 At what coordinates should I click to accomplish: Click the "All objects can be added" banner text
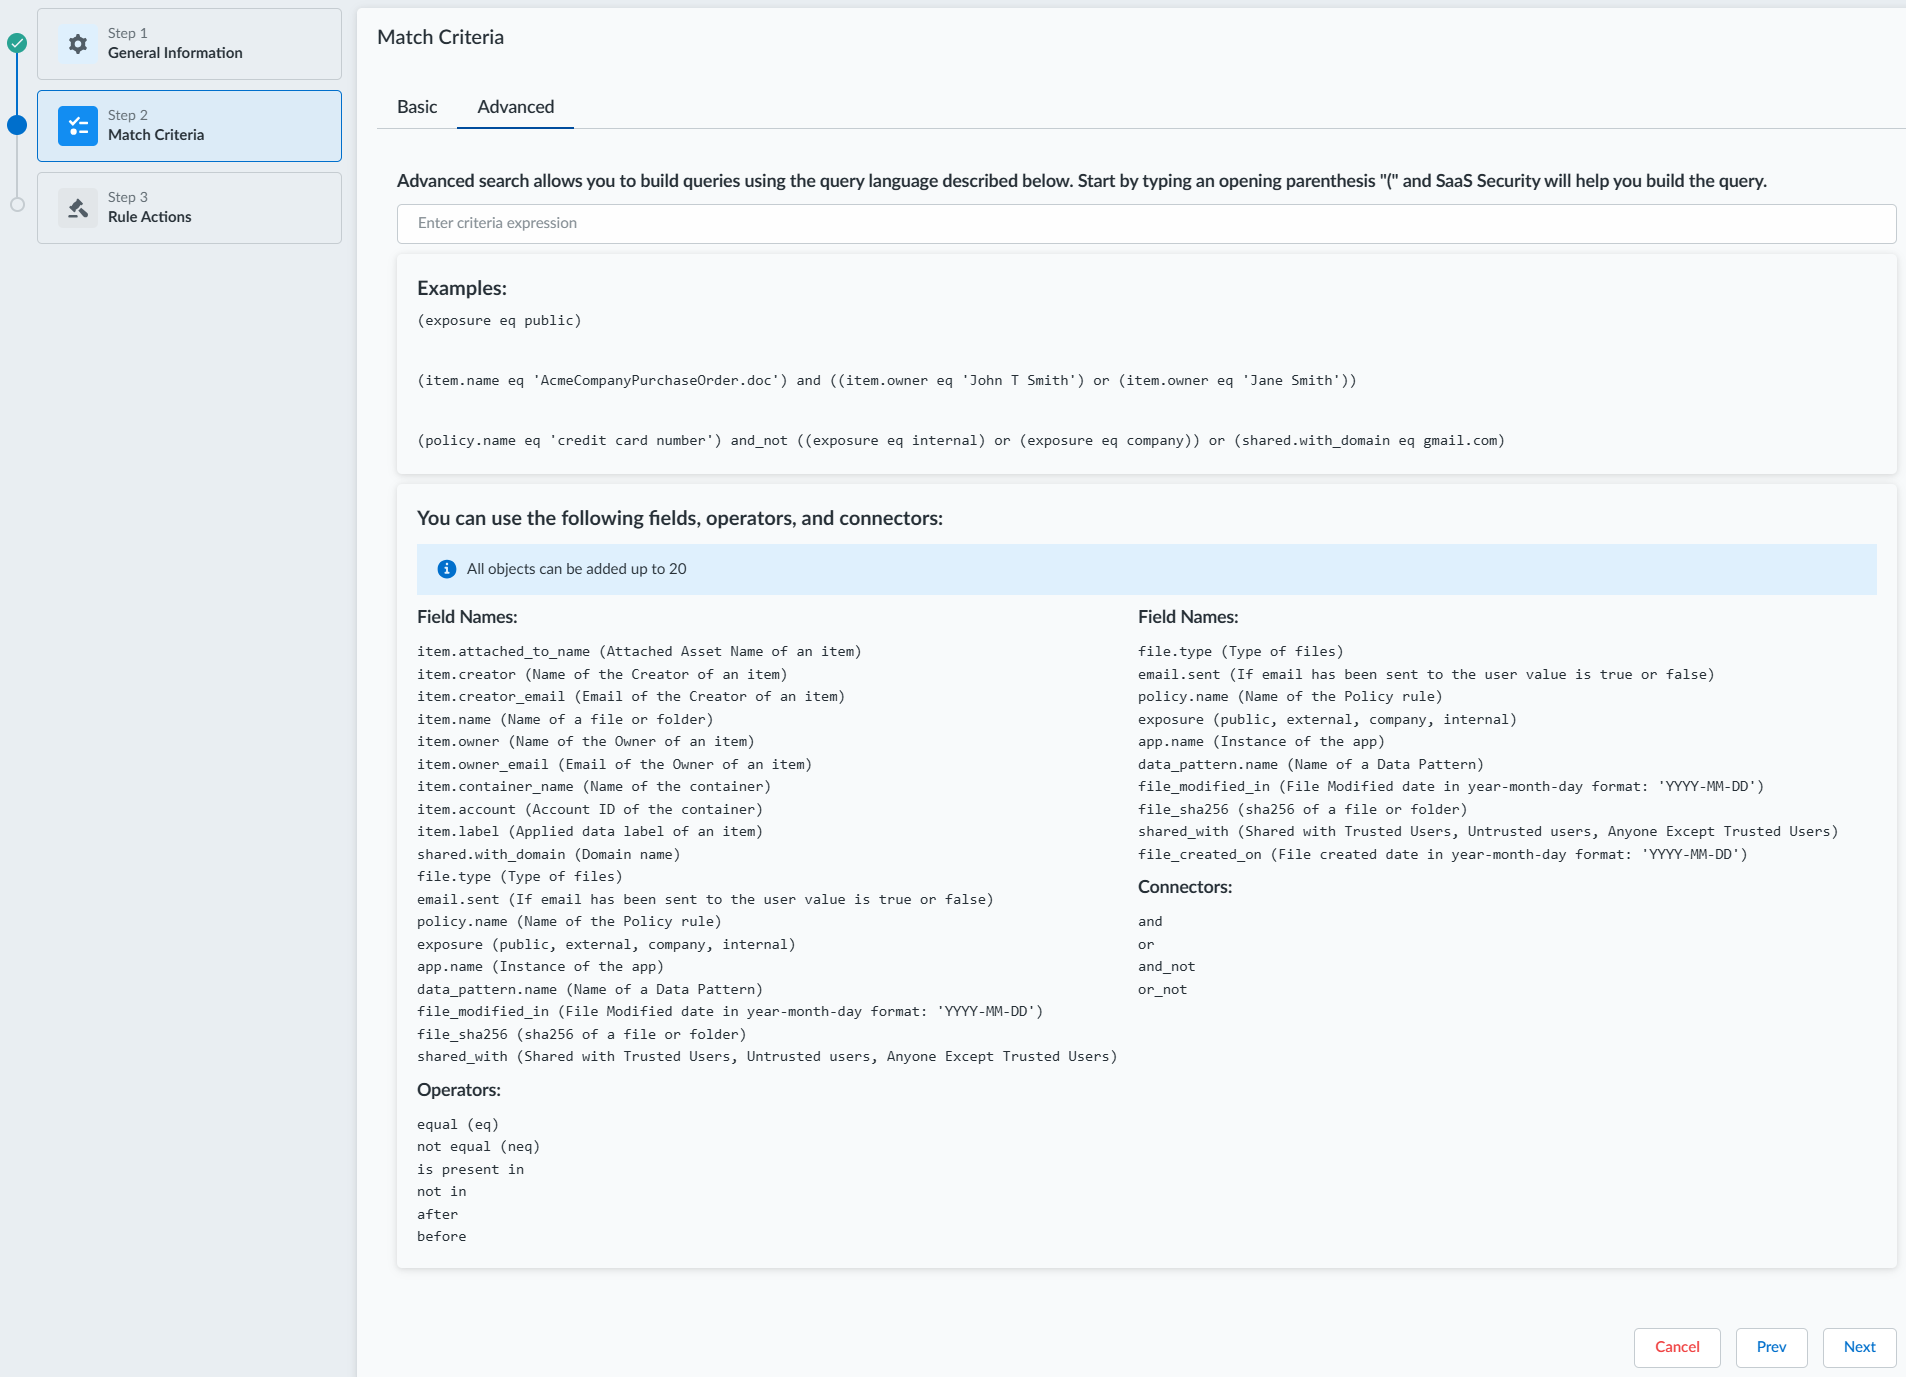pos(576,569)
